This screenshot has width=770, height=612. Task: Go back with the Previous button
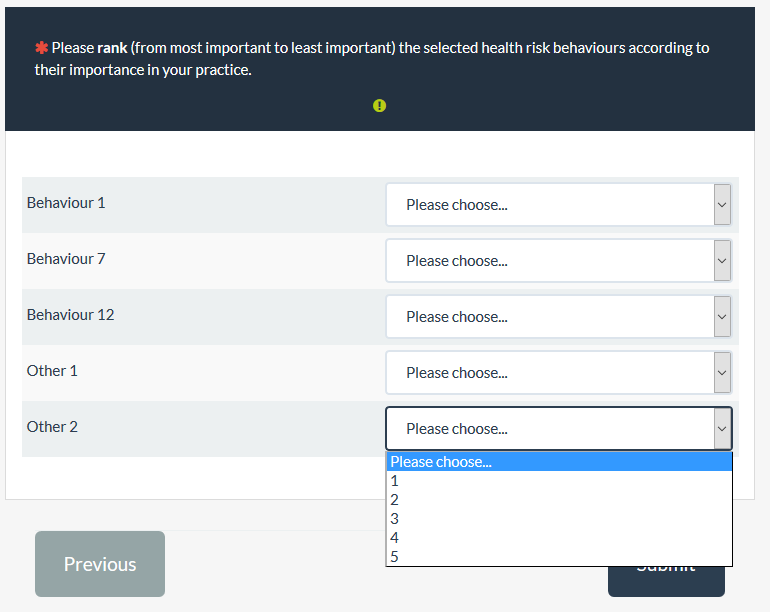click(100, 564)
